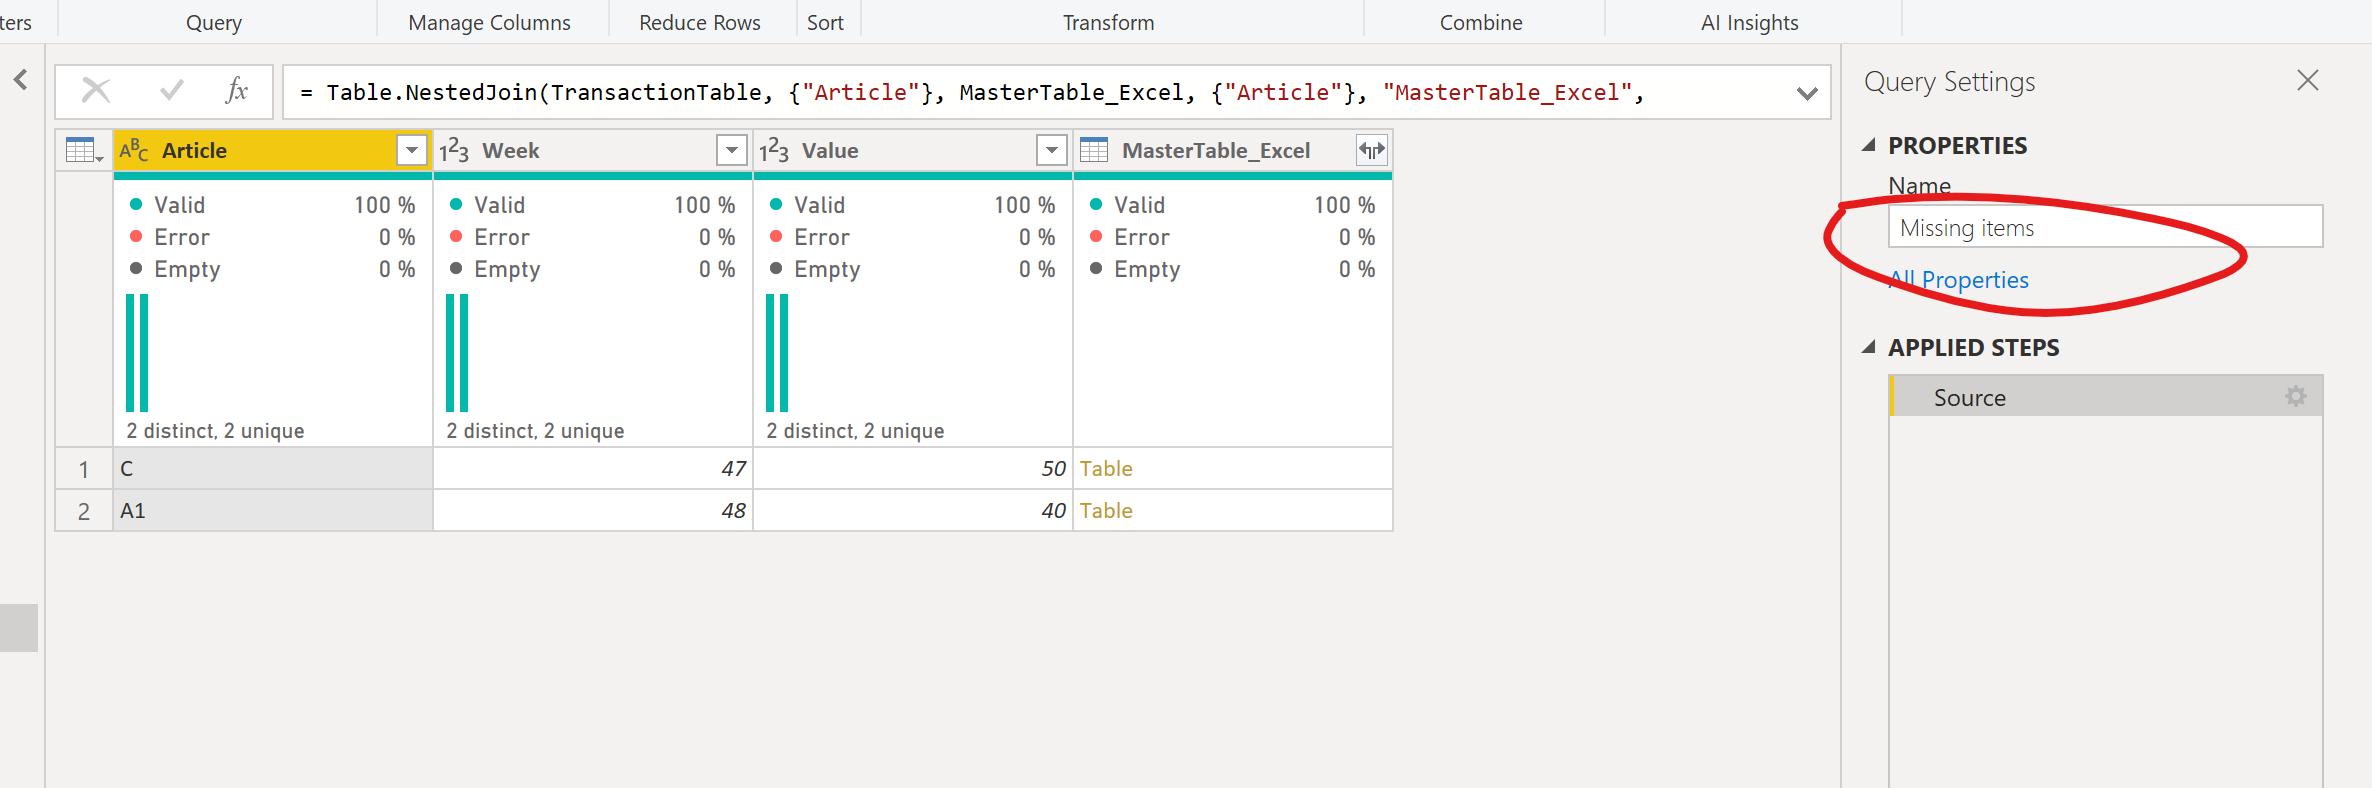Open the Week column filter dropdown

click(x=732, y=151)
